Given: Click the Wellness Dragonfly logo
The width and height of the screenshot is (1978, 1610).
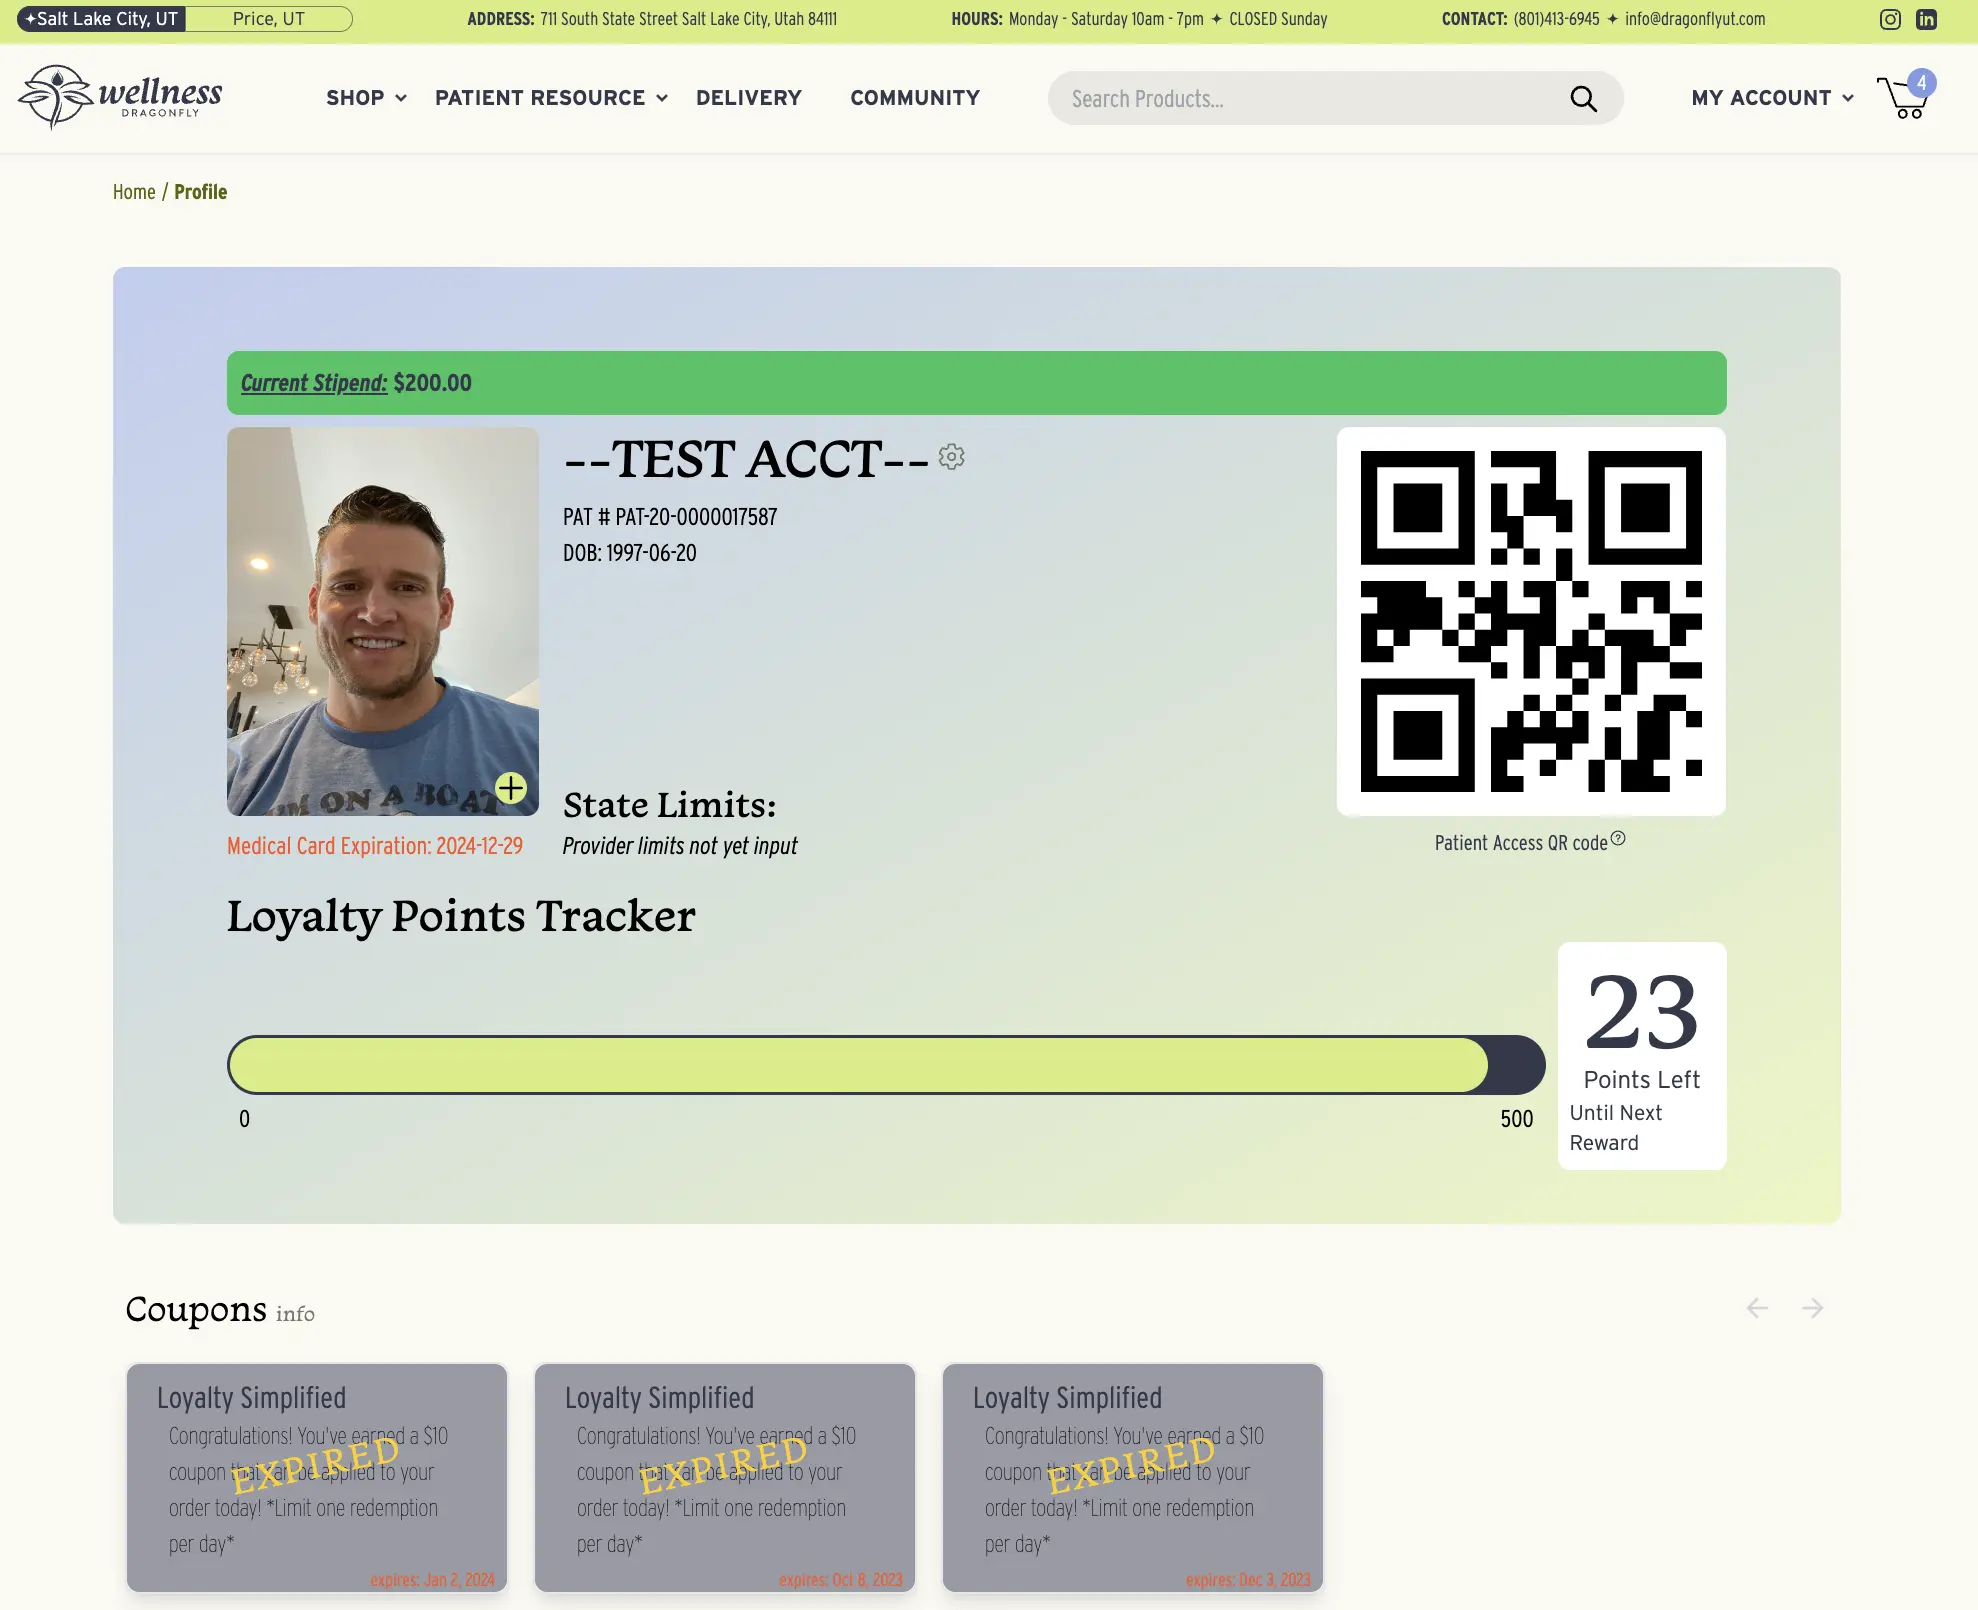Looking at the screenshot, I should coord(120,97).
